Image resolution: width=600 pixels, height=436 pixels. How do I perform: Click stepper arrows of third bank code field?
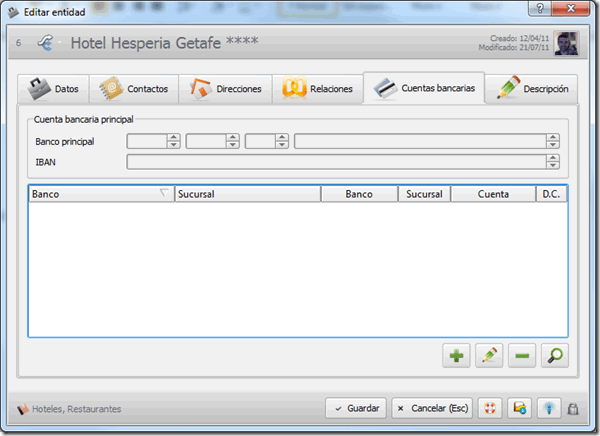coord(282,141)
